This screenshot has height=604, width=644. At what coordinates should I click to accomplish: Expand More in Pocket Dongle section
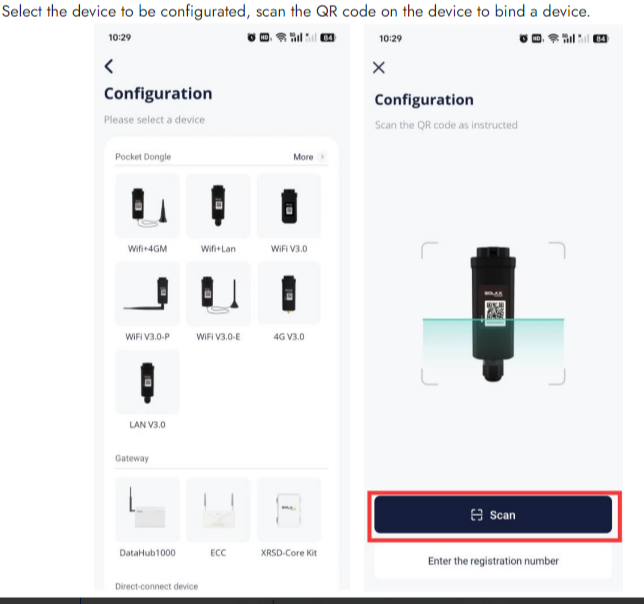(303, 157)
